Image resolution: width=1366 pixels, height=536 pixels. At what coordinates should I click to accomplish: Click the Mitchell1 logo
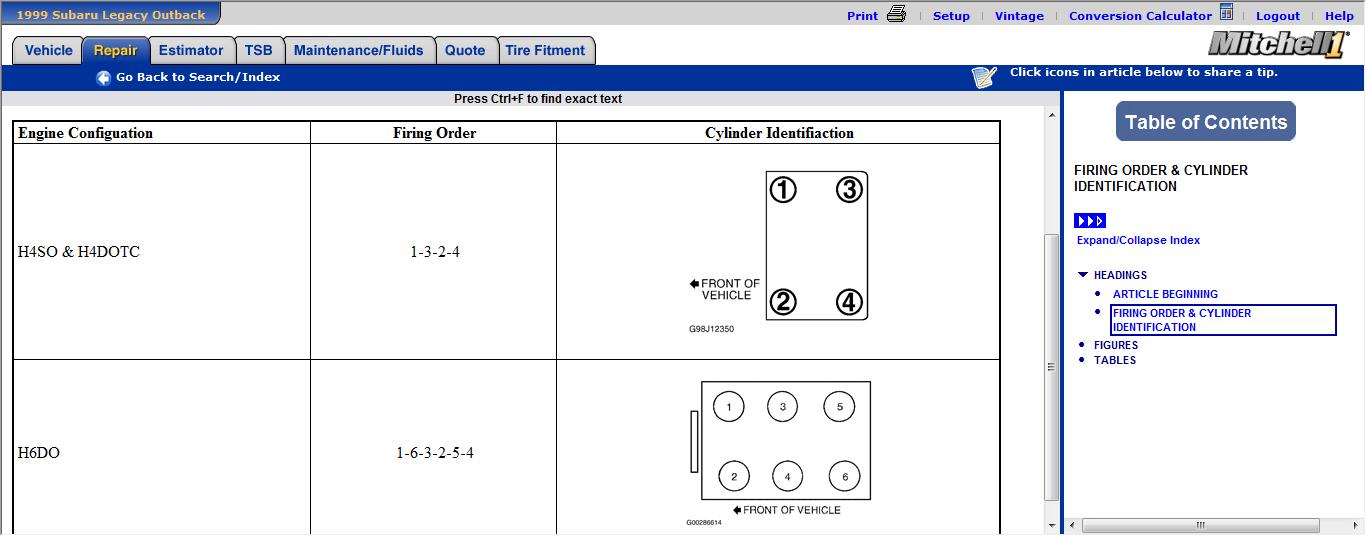click(1278, 44)
